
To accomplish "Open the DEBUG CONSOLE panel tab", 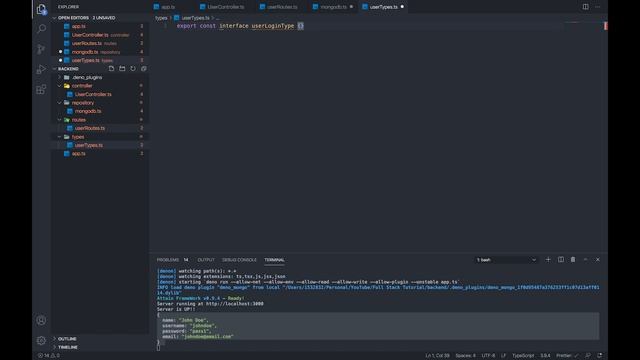I will tap(239, 260).
